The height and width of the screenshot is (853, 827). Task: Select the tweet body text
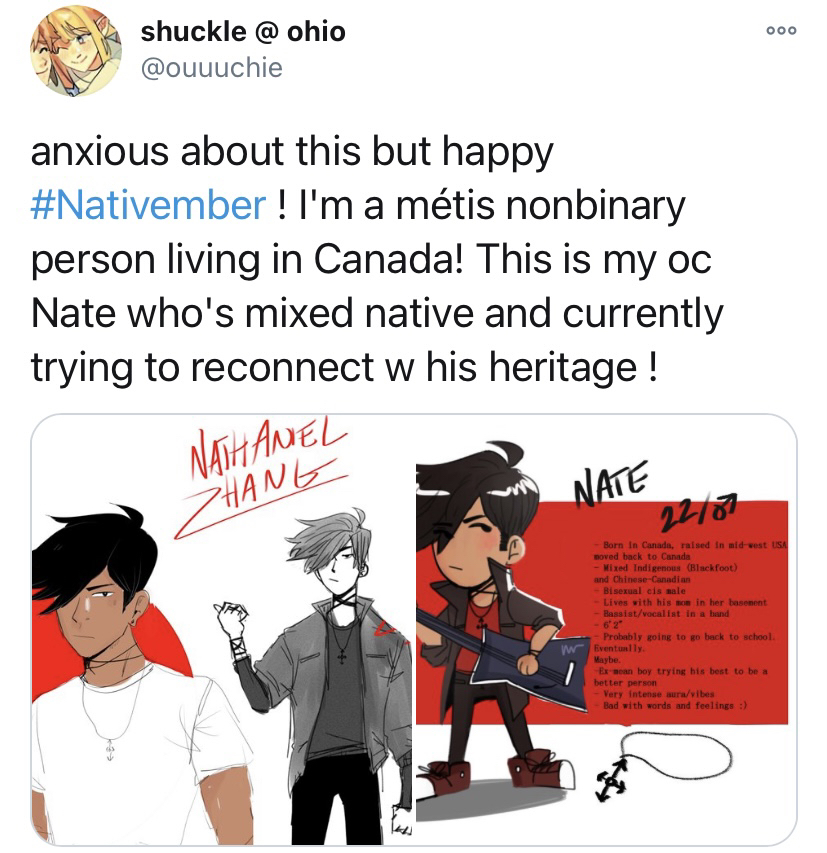(x=377, y=258)
